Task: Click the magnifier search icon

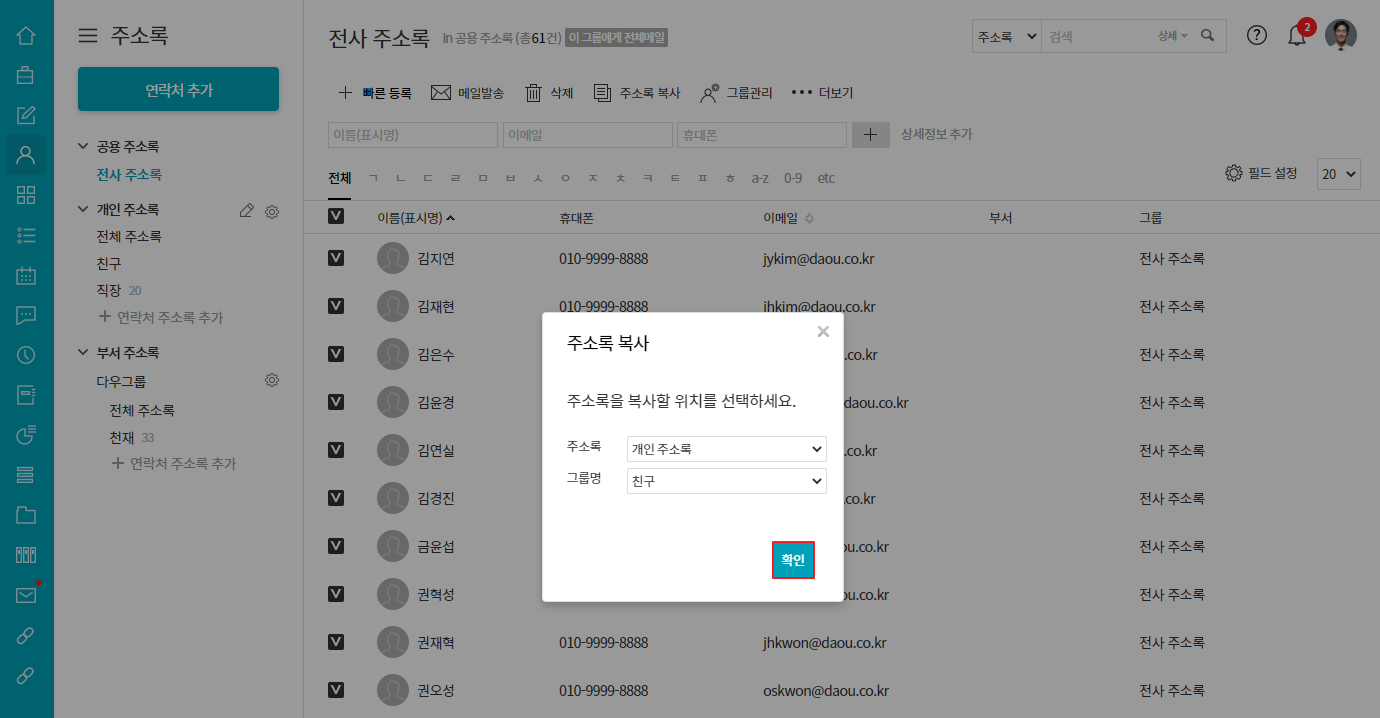Action: point(1208,36)
